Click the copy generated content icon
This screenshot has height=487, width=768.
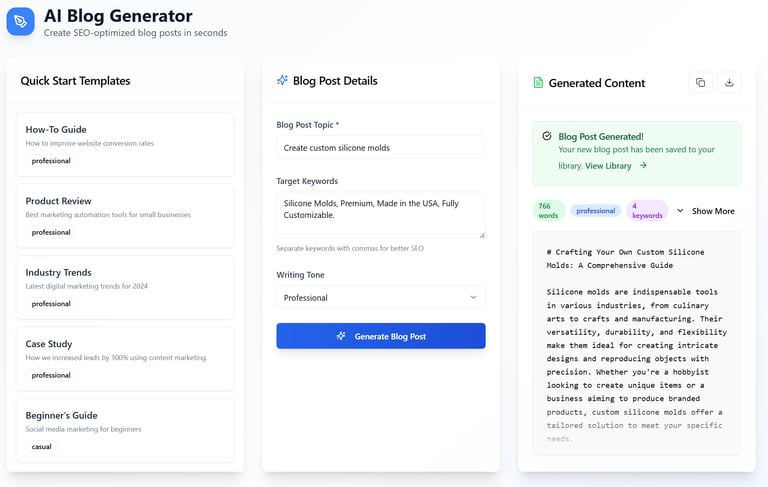pyautogui.click(x=700, y=83)
